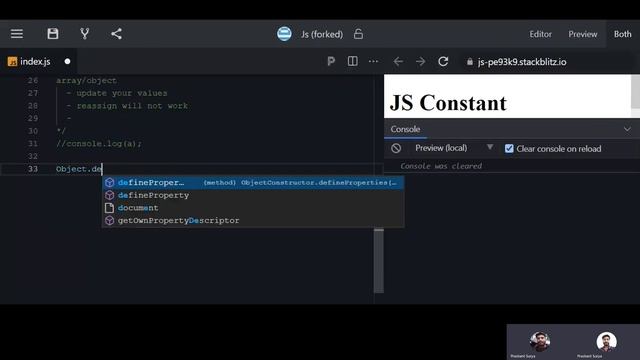Choose defineProperties autocomplete suggestion
Image resolution: width=640 pixels, height=360 pixels.
pyautogui.click(x=253, y=182)
